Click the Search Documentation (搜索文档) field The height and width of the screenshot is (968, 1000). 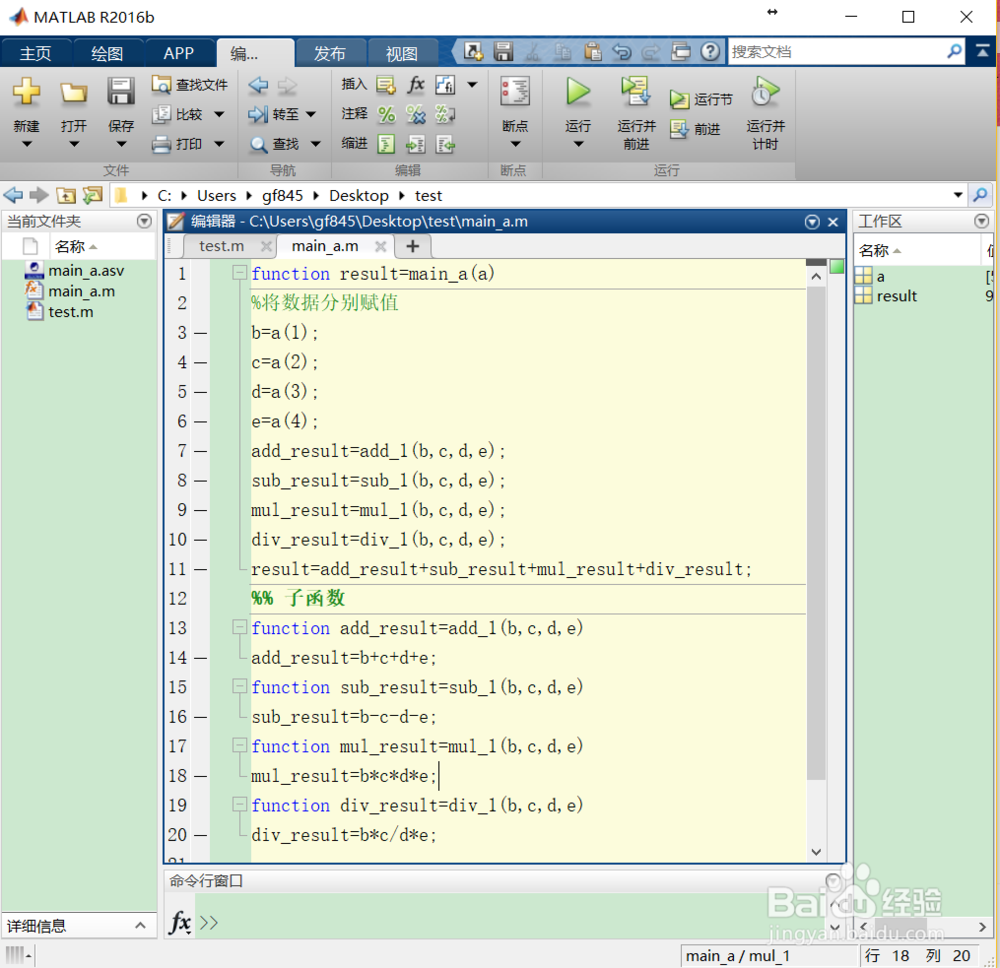837,52
